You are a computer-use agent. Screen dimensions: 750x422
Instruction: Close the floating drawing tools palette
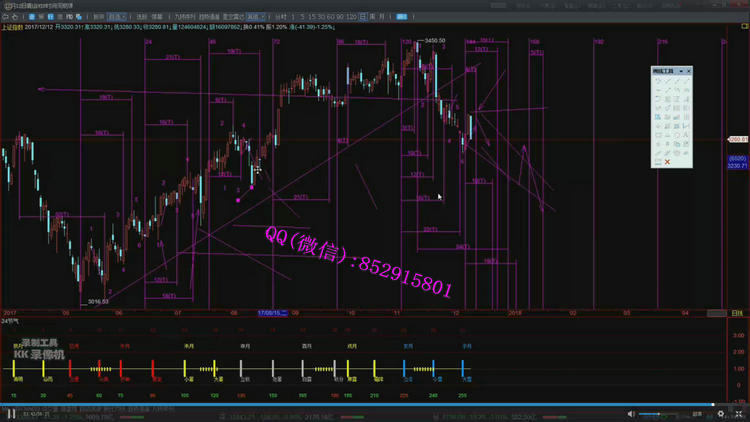689,71
